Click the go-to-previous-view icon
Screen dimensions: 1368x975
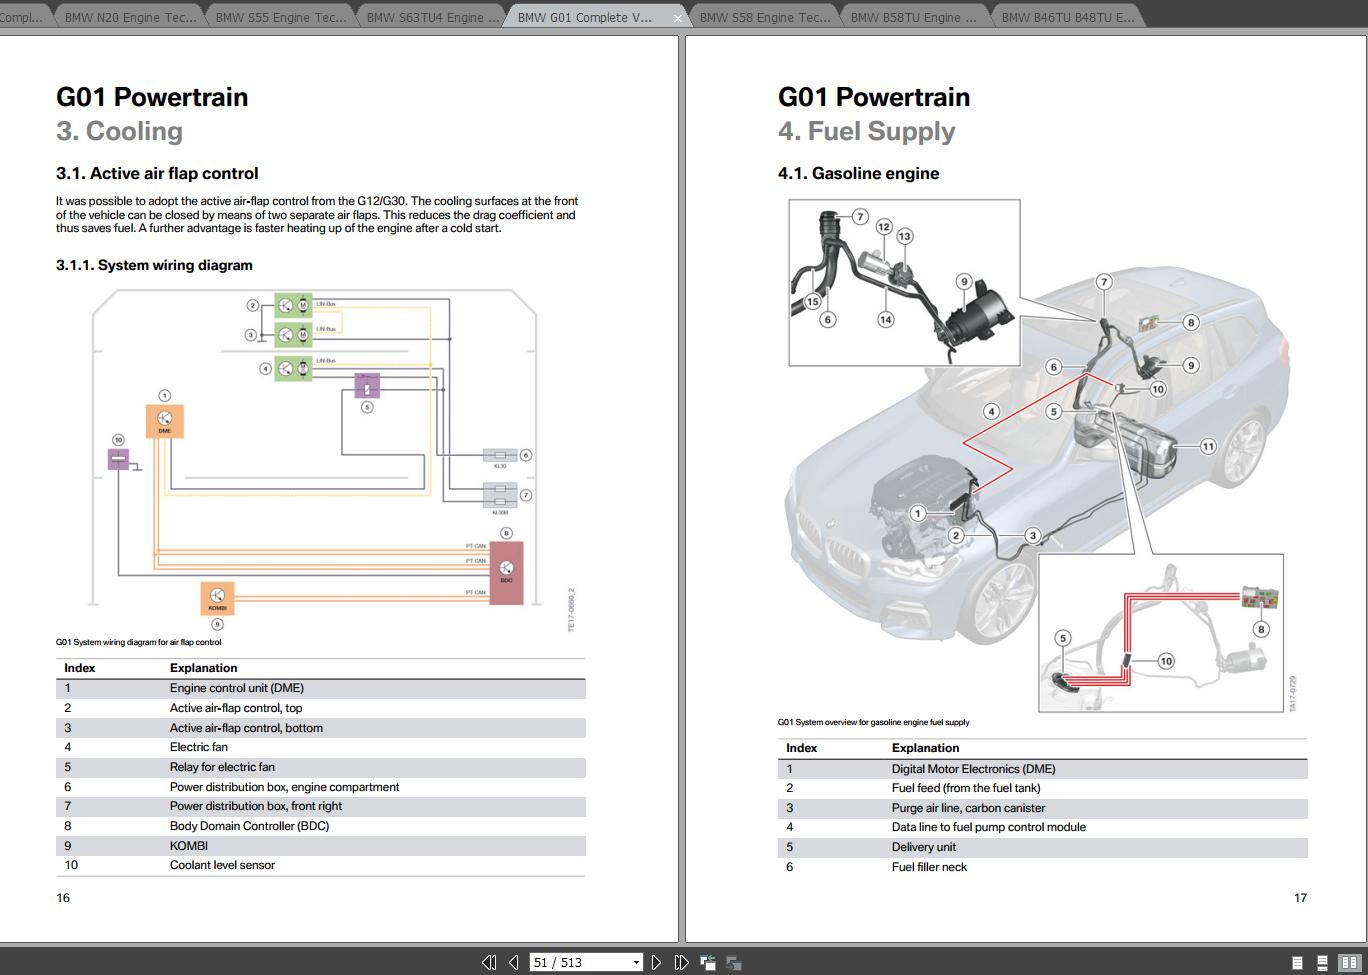tap(709, 962)
